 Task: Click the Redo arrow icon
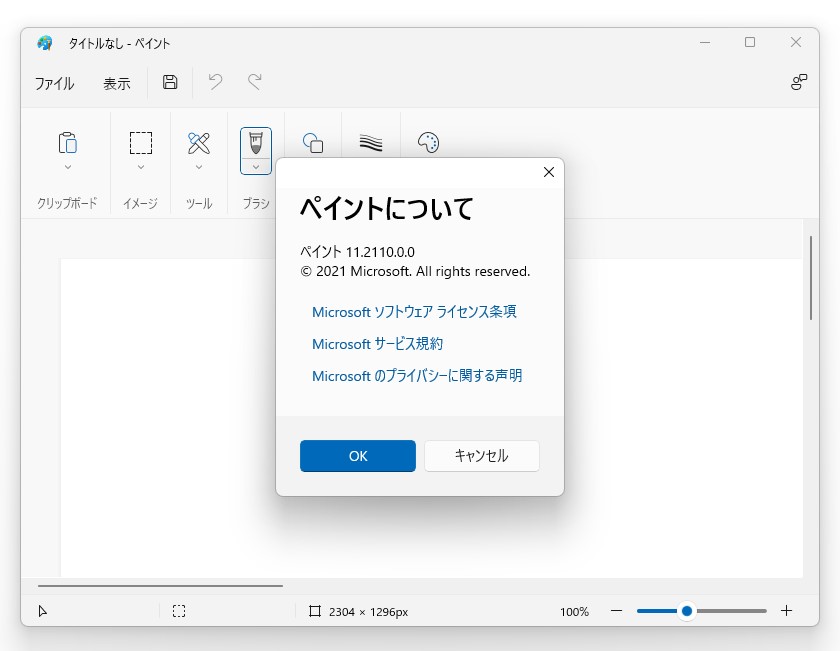254,83
